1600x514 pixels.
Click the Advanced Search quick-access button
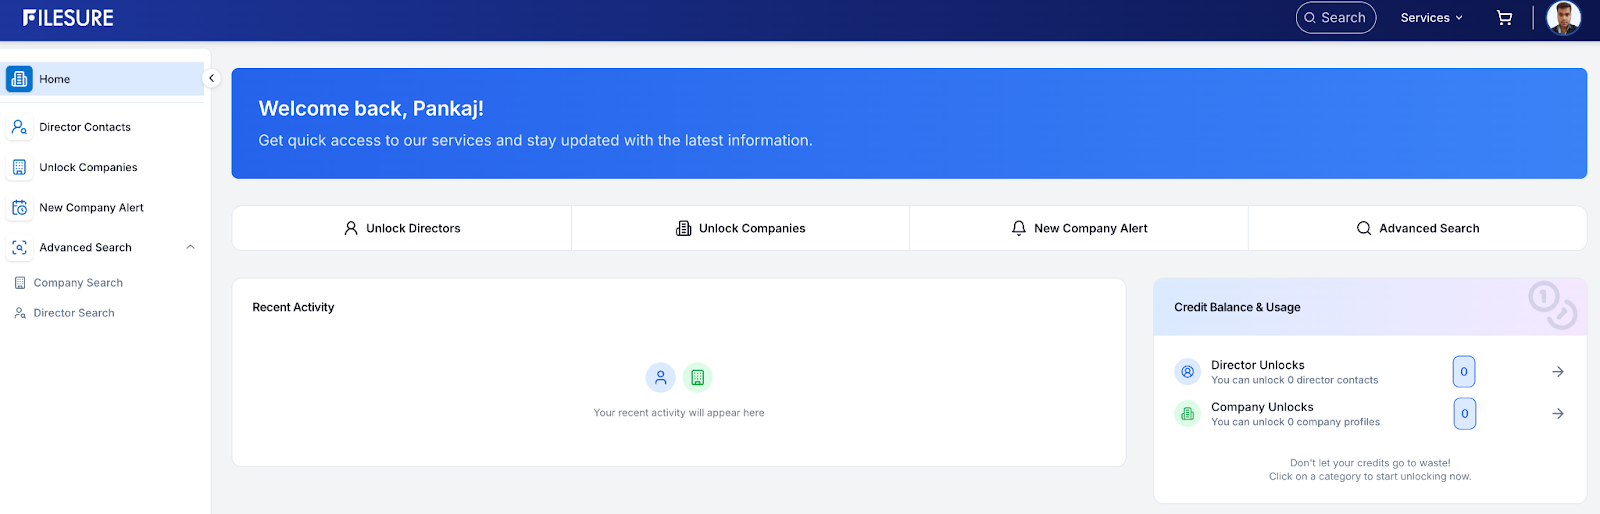[x=1417, y=228]
